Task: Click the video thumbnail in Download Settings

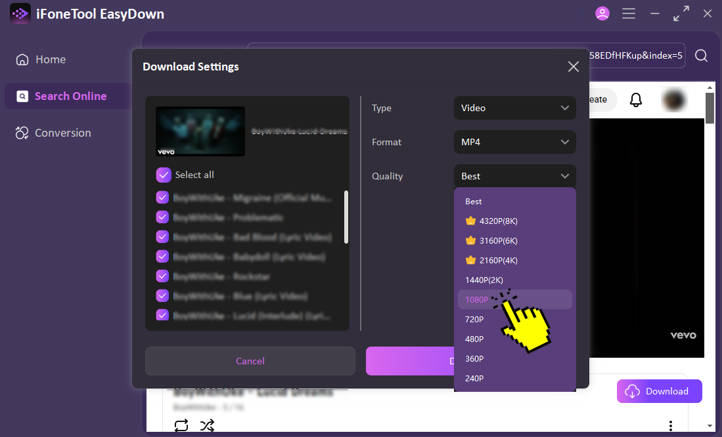Action: coord(200,132)
